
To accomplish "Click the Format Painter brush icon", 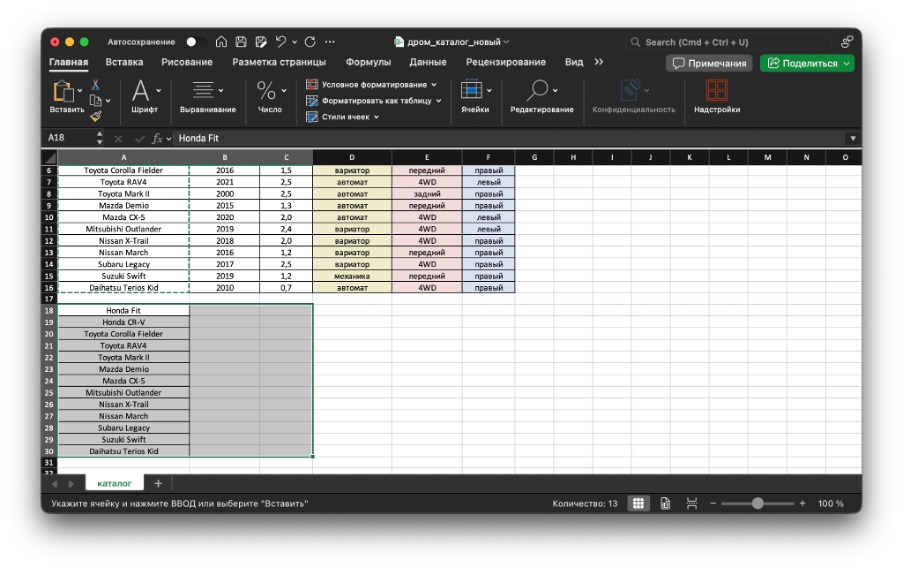I will click(96, 116).
